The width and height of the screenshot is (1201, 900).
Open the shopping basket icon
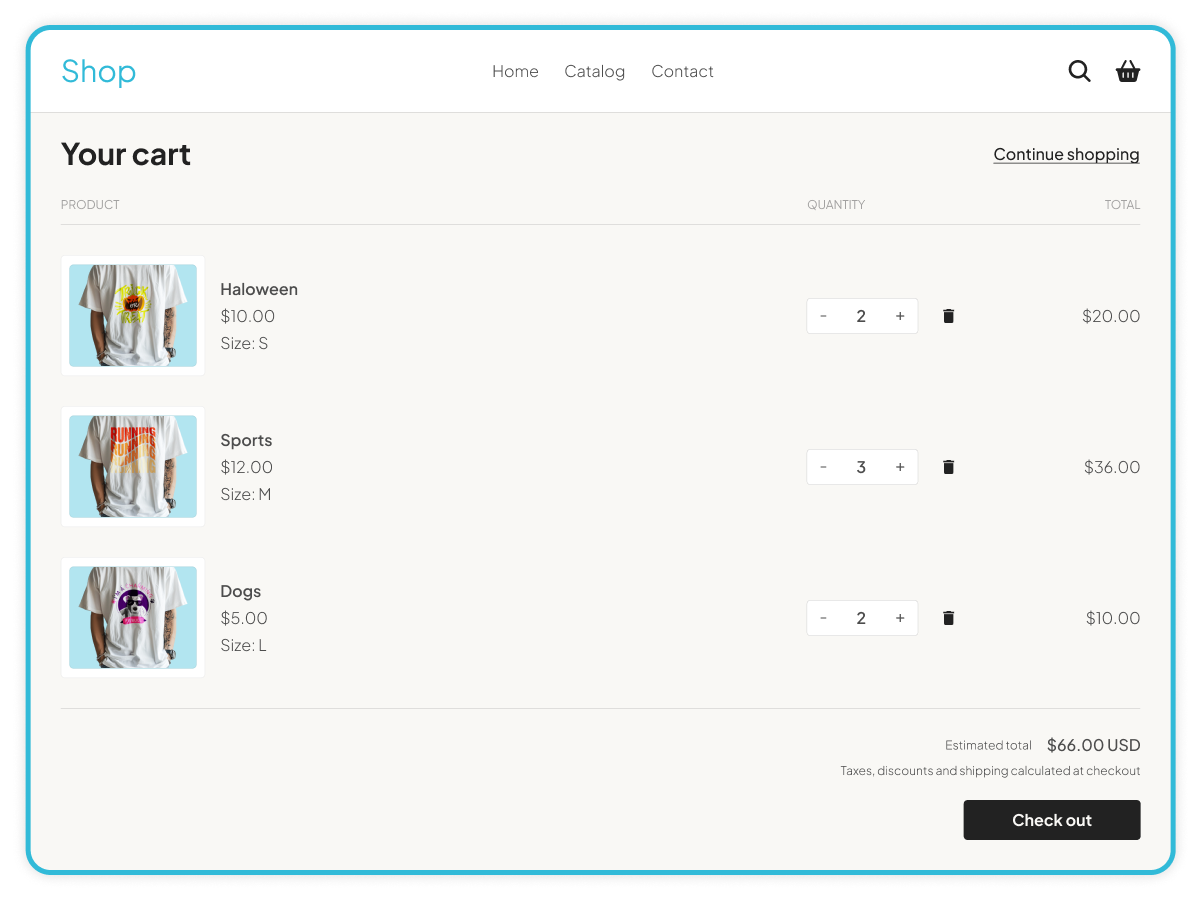pos(1128,71)
